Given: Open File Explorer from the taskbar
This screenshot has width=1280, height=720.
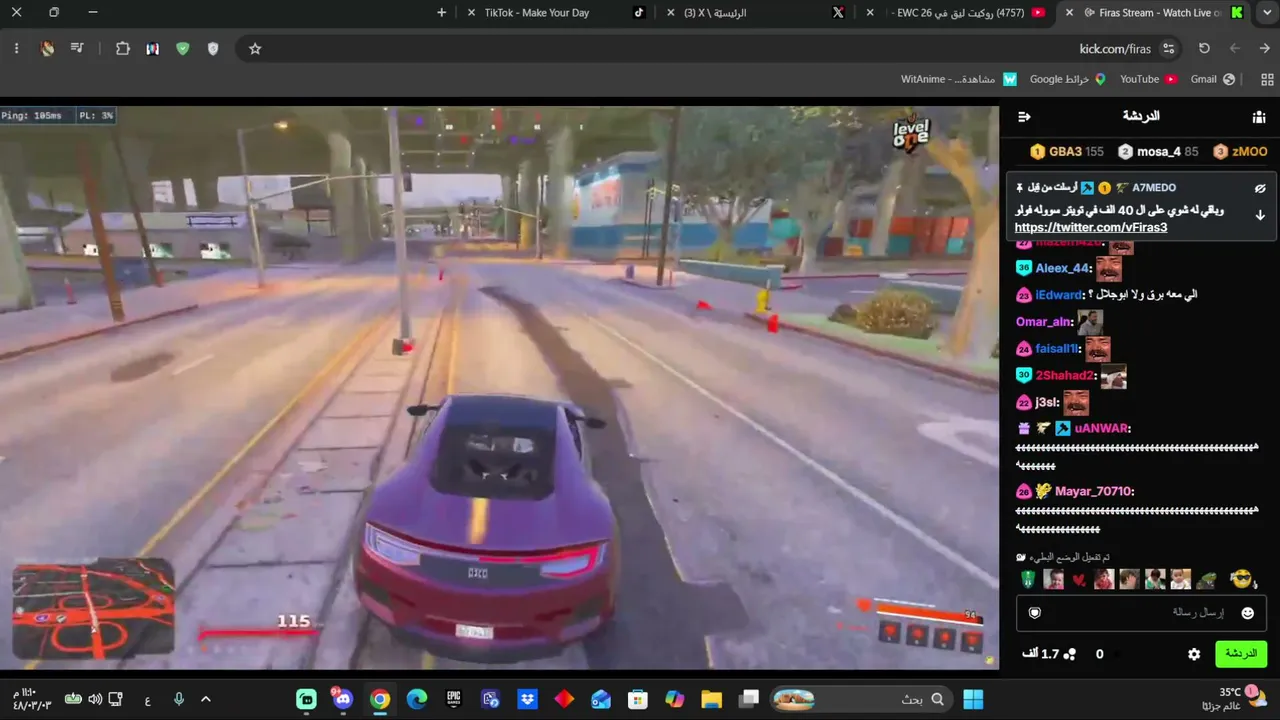Looking at the screenshot, I should click(711, 699).
